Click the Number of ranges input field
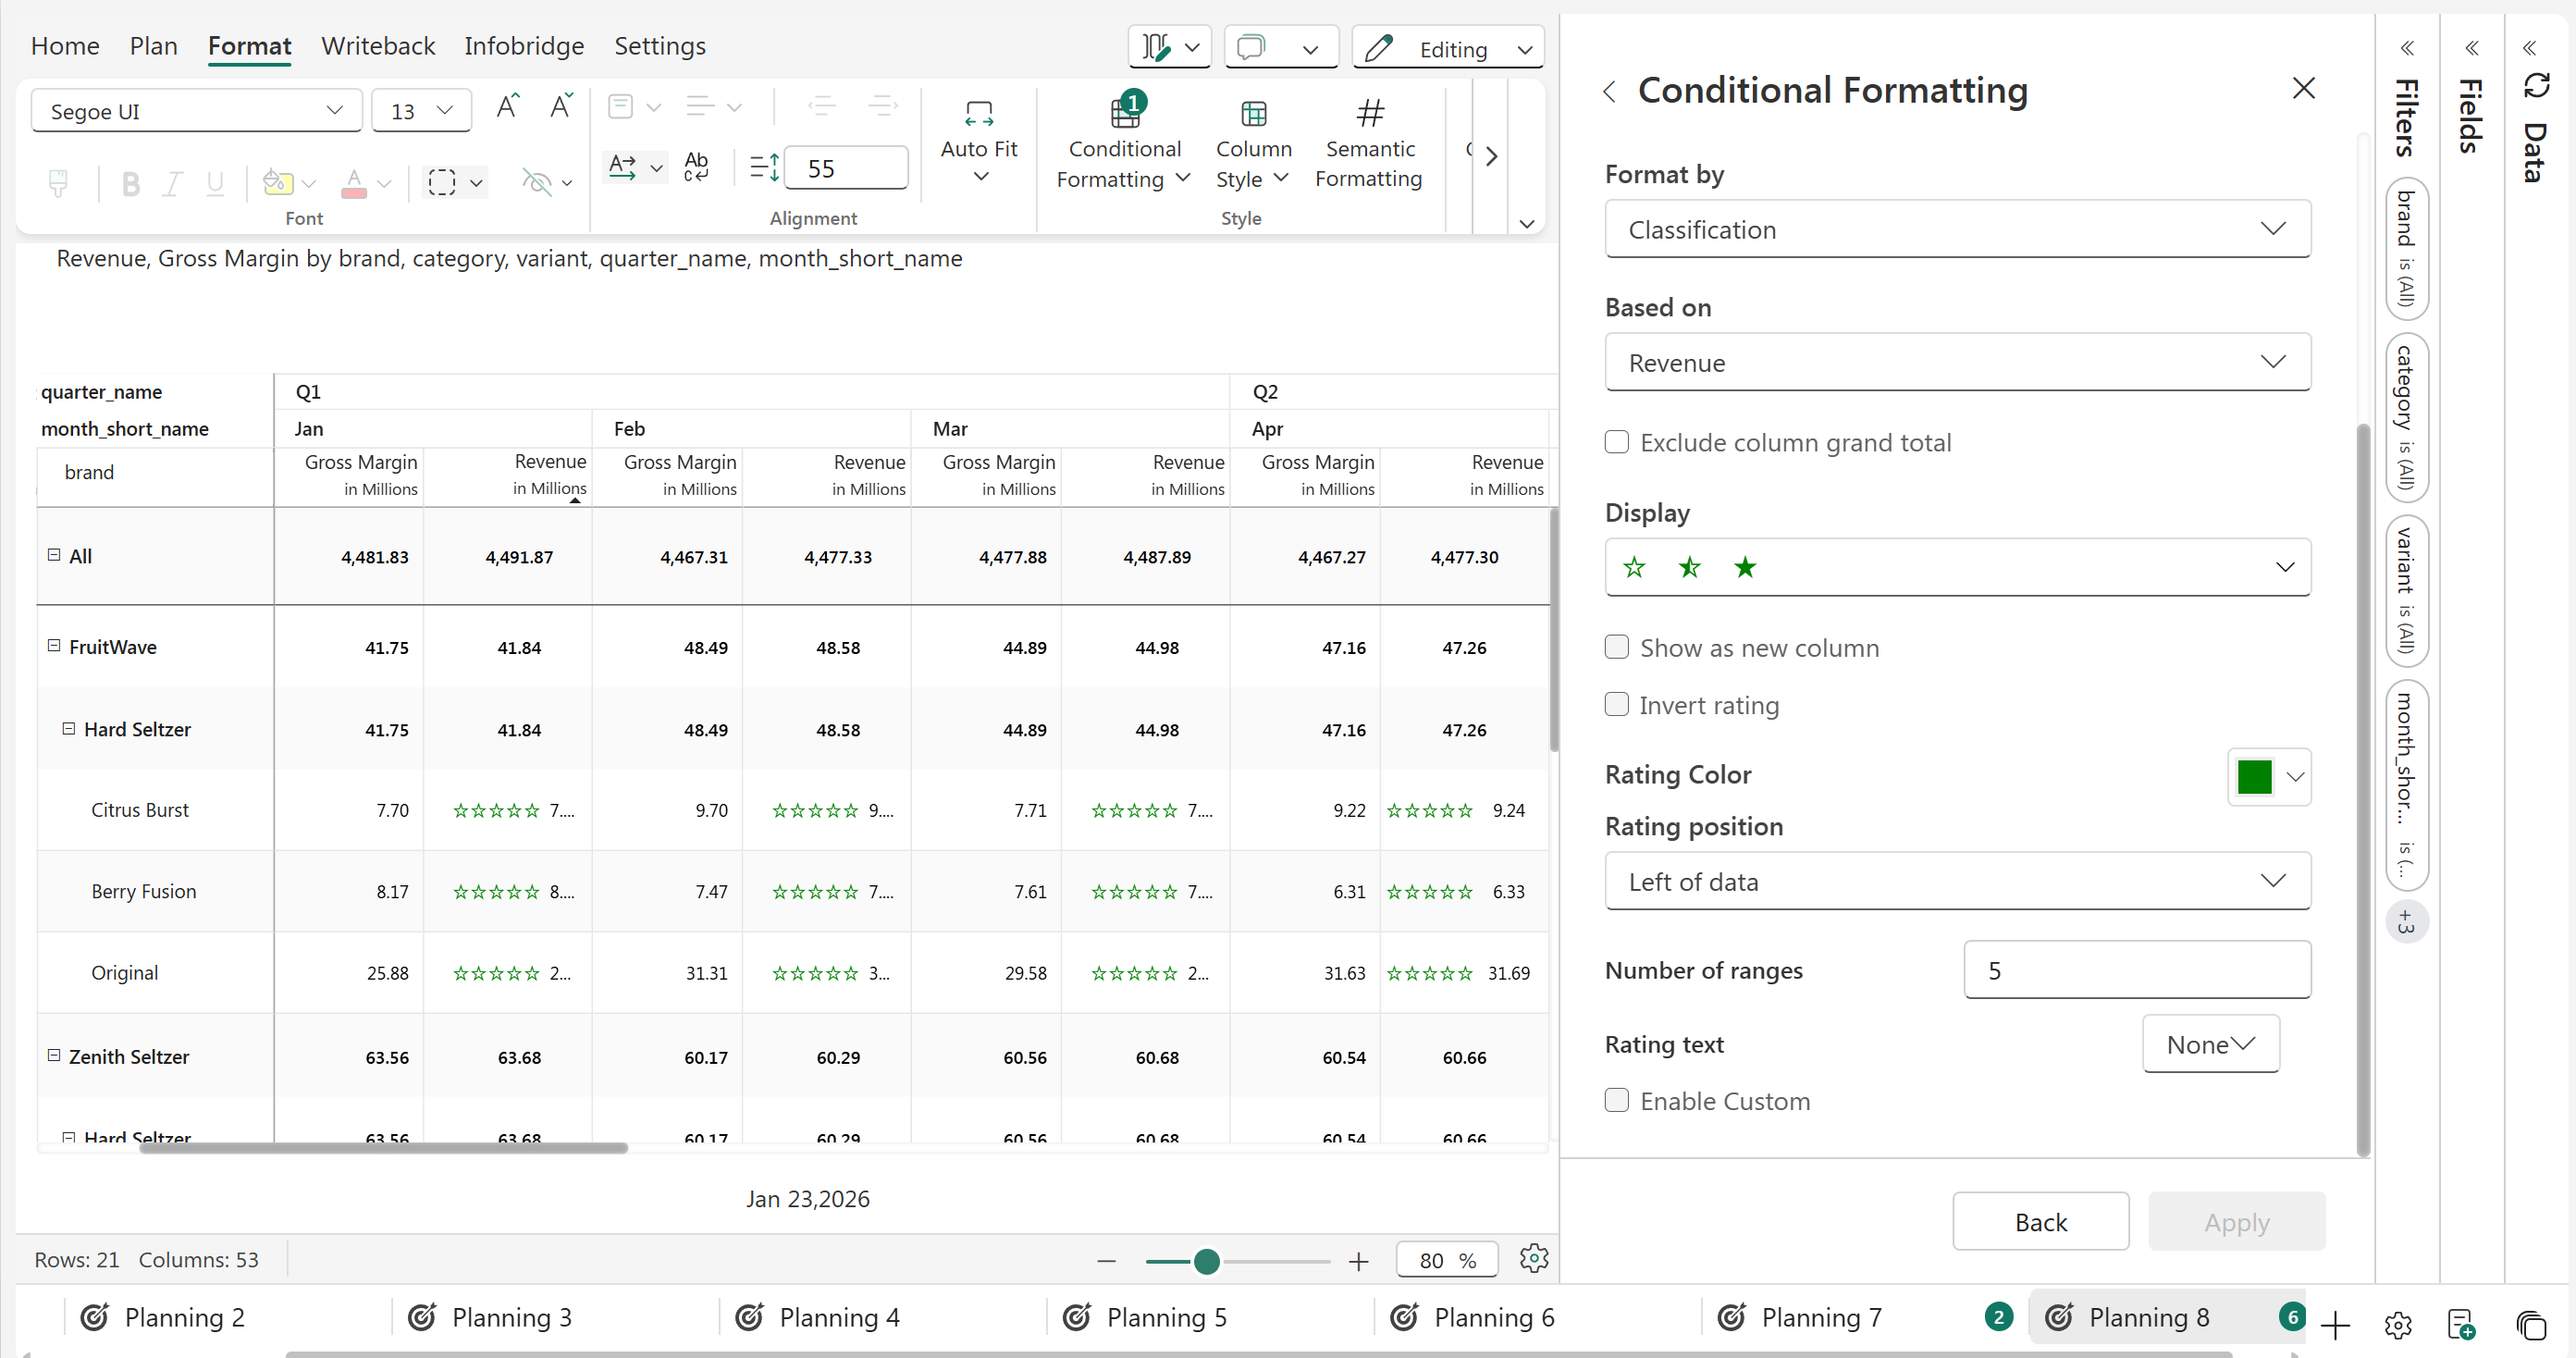 click(2136, 969)
